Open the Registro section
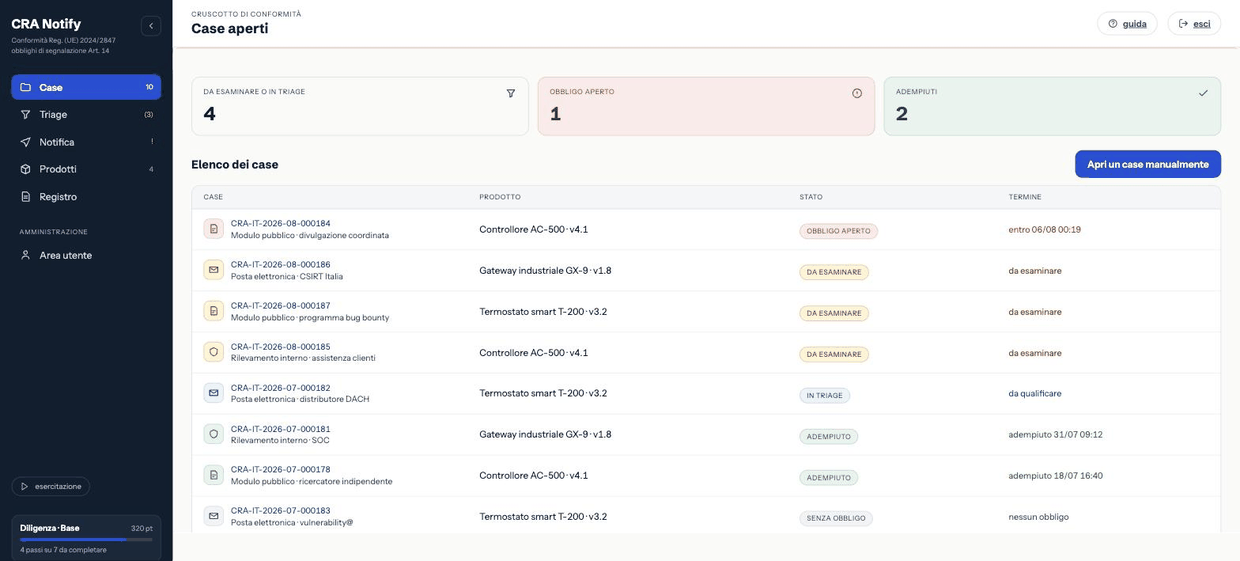Screen dimensions: 1240x561 [x=86, y=197]
